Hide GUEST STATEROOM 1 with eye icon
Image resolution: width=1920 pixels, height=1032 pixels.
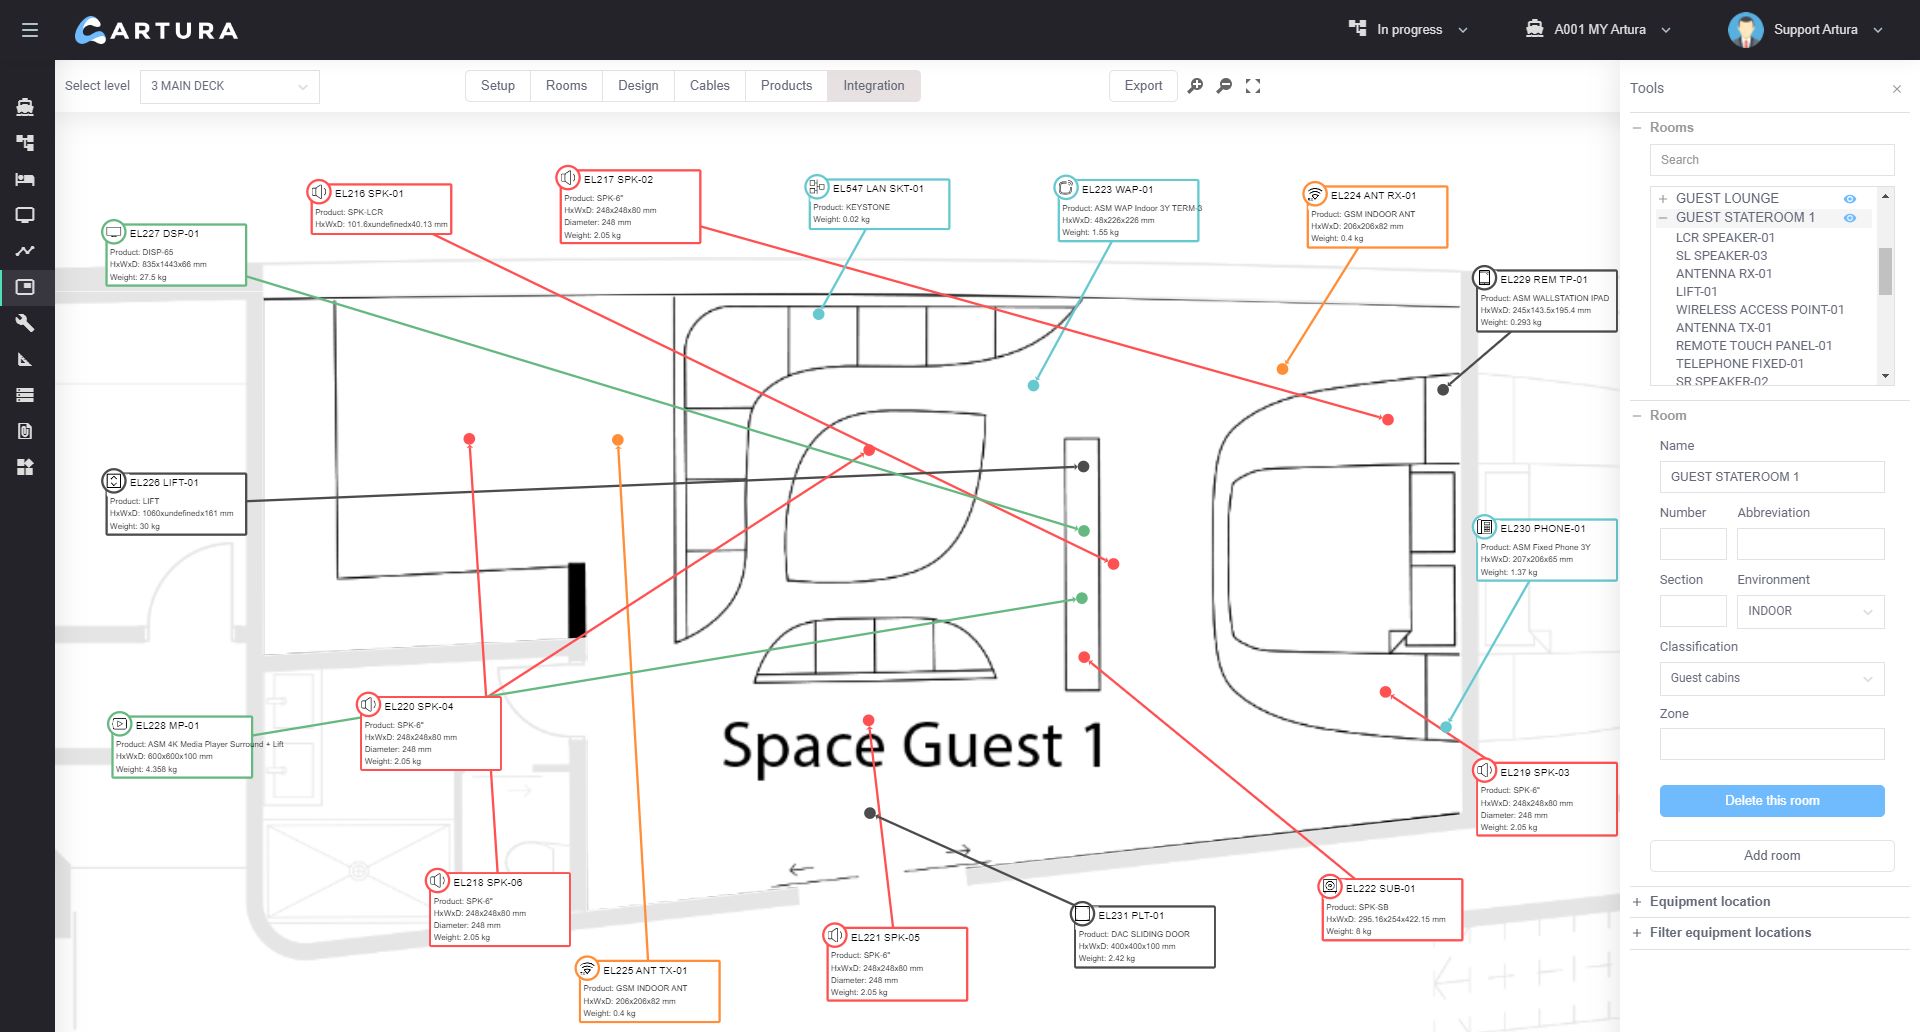pyautogui.click(x=1849, y=218)
